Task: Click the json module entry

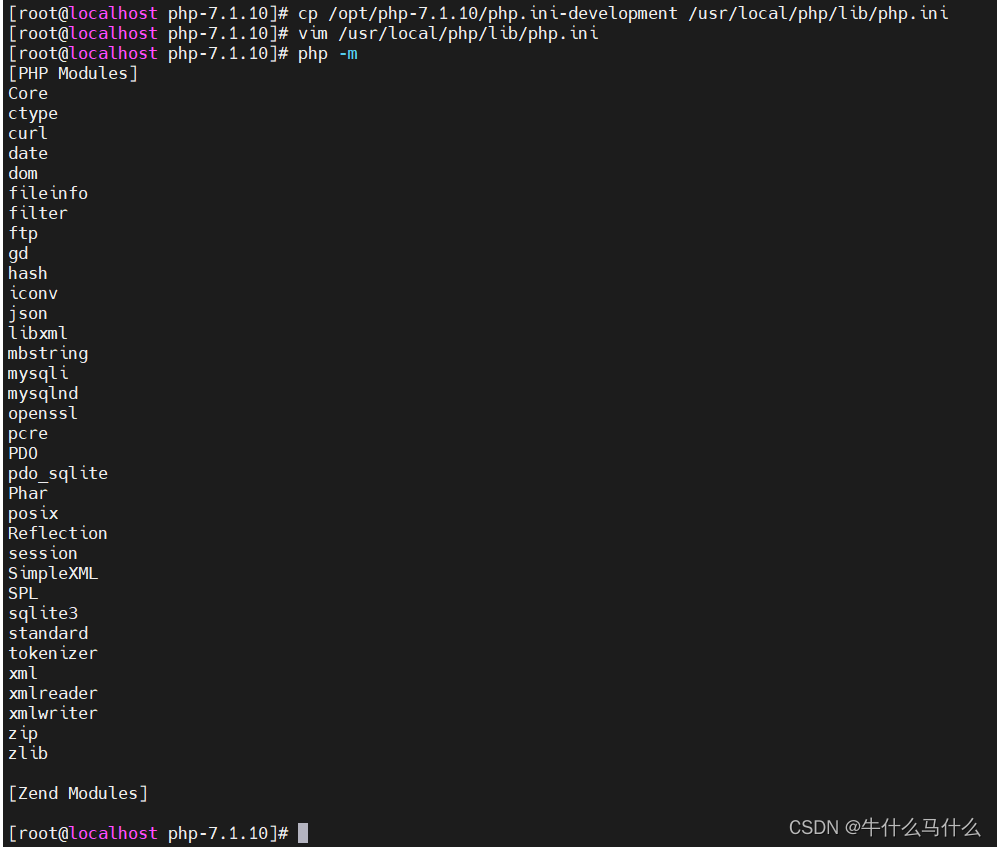Action: tap(27, 312)
